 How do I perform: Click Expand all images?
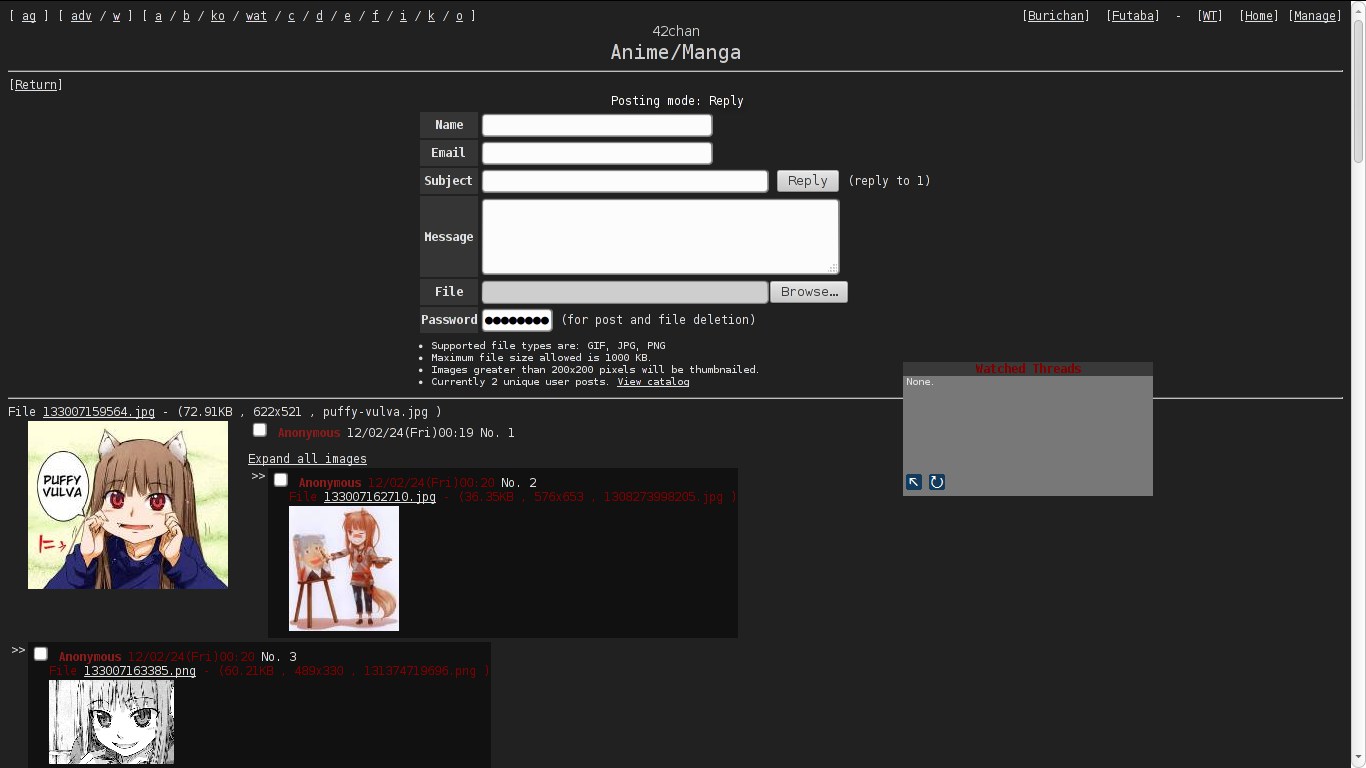coord(307,459)
